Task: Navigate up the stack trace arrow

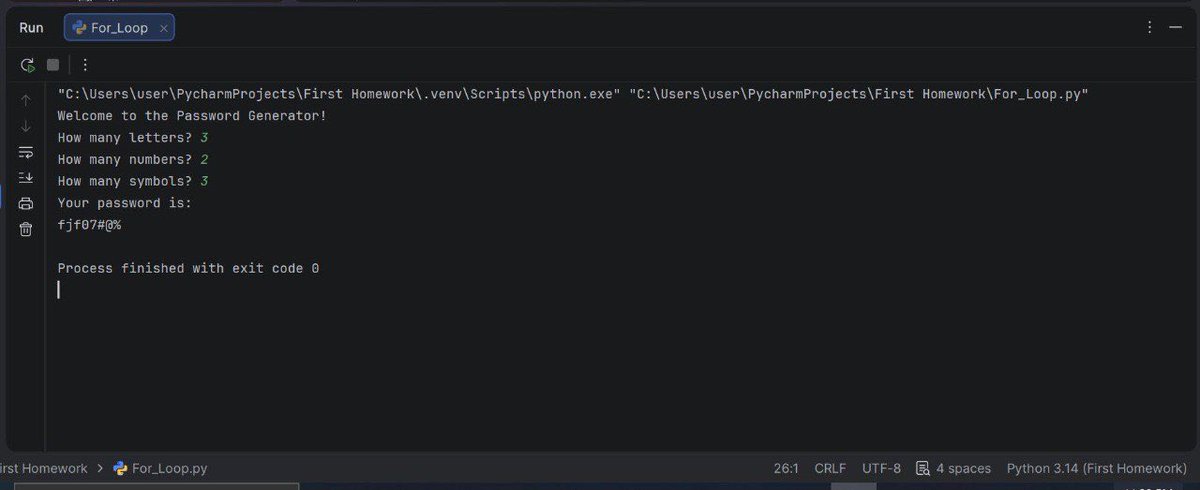Action: [26, 100]
